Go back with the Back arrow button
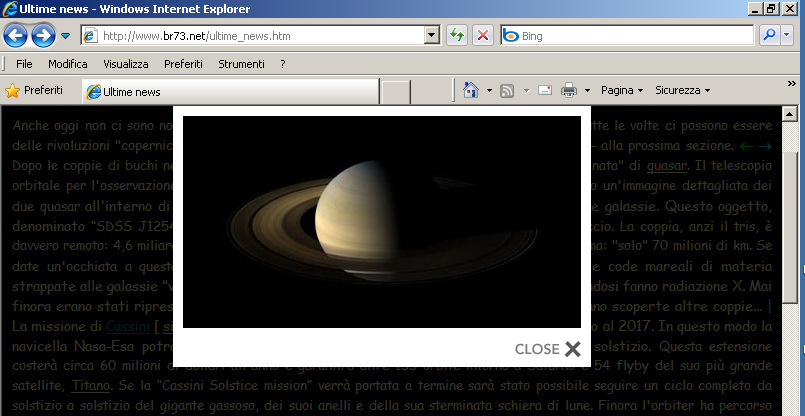Screen dimensions: 805x416 [15, 36]
